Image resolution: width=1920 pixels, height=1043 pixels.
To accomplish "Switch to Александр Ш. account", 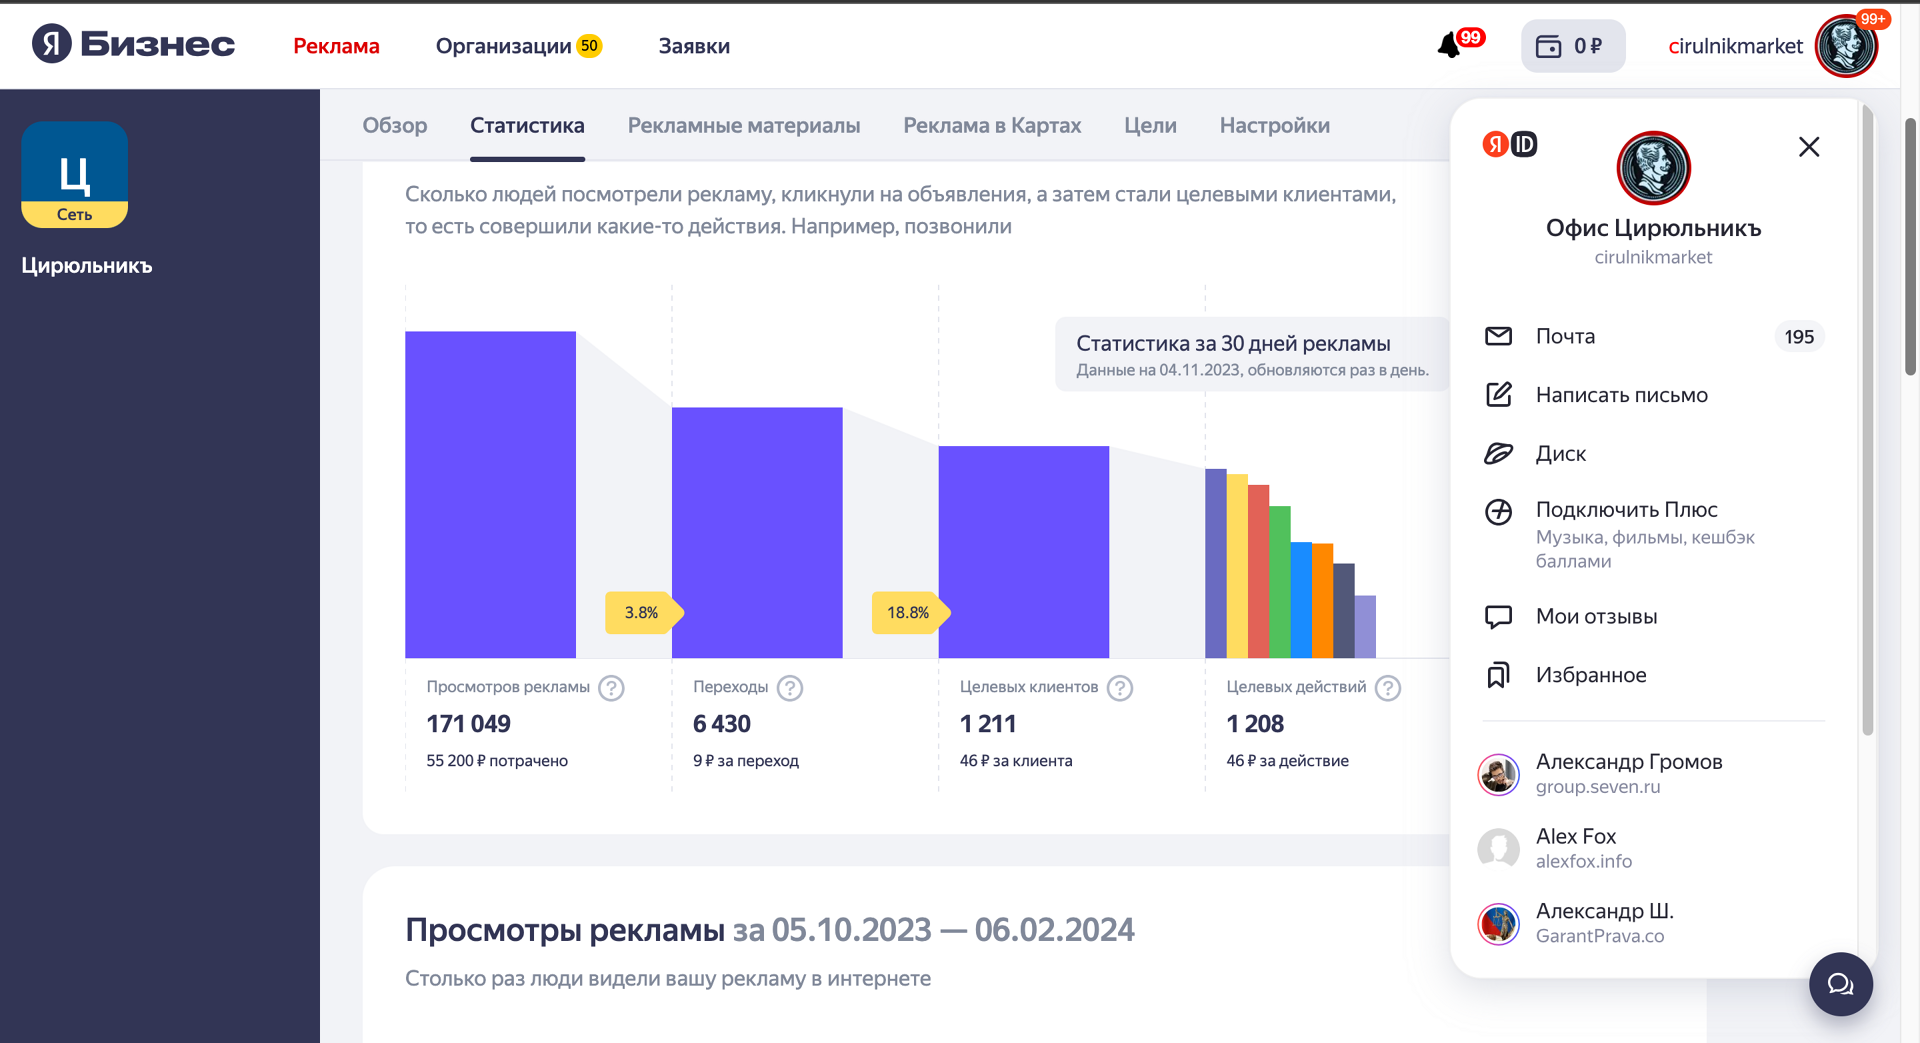I will [x=1653, y=923].
